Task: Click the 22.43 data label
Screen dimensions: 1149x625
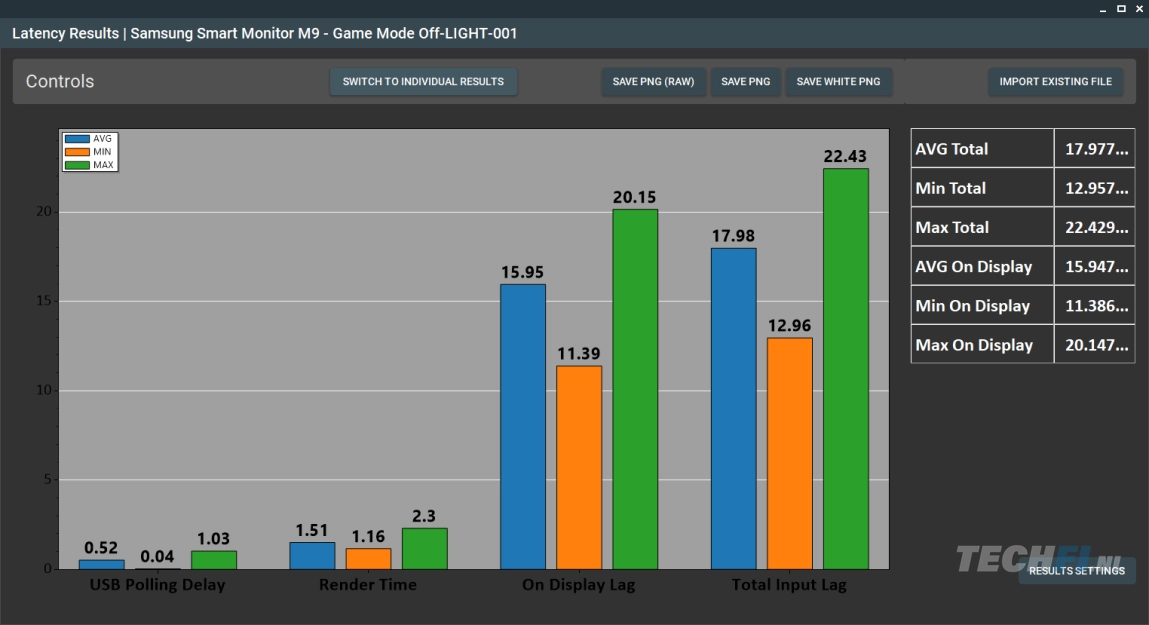Action: pos(845,156)
